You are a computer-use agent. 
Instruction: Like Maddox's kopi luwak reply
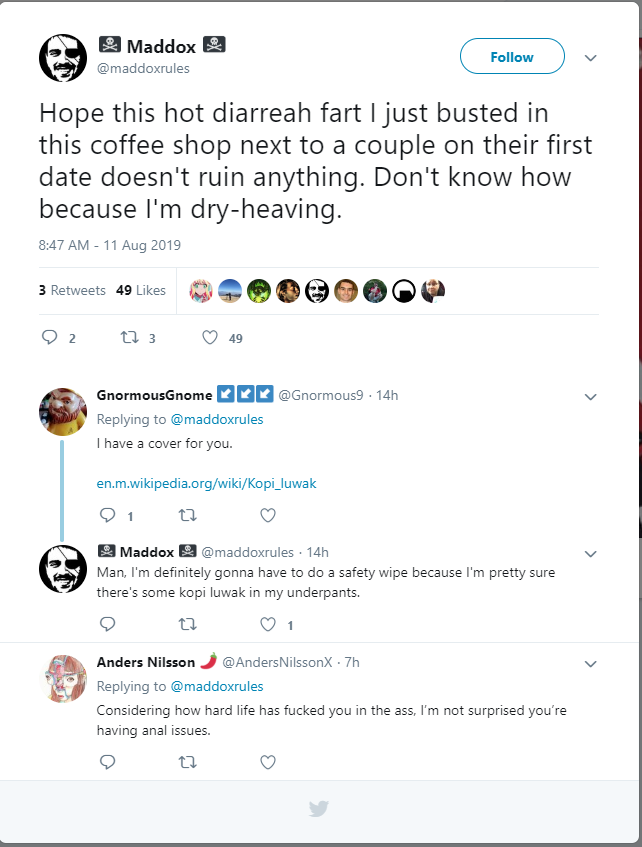click(267, 625)
